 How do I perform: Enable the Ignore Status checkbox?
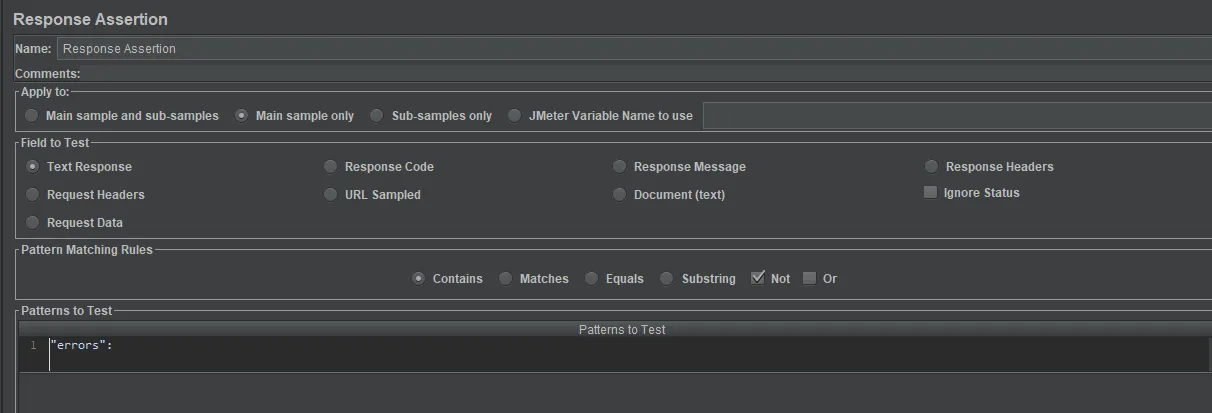tap(931, 193)
